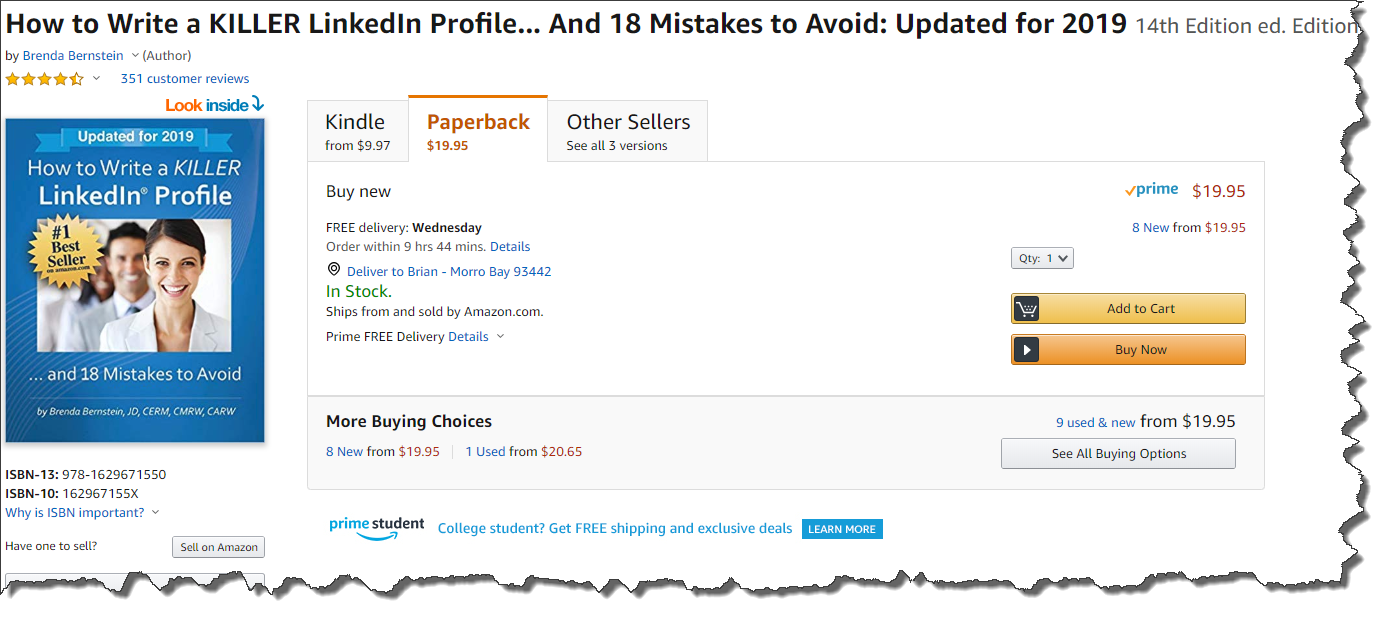Image resolution: width=1386 pixels, height=617 pixels.
Task: Click the Prime logo next to the price
Action: pos(1151,190)
